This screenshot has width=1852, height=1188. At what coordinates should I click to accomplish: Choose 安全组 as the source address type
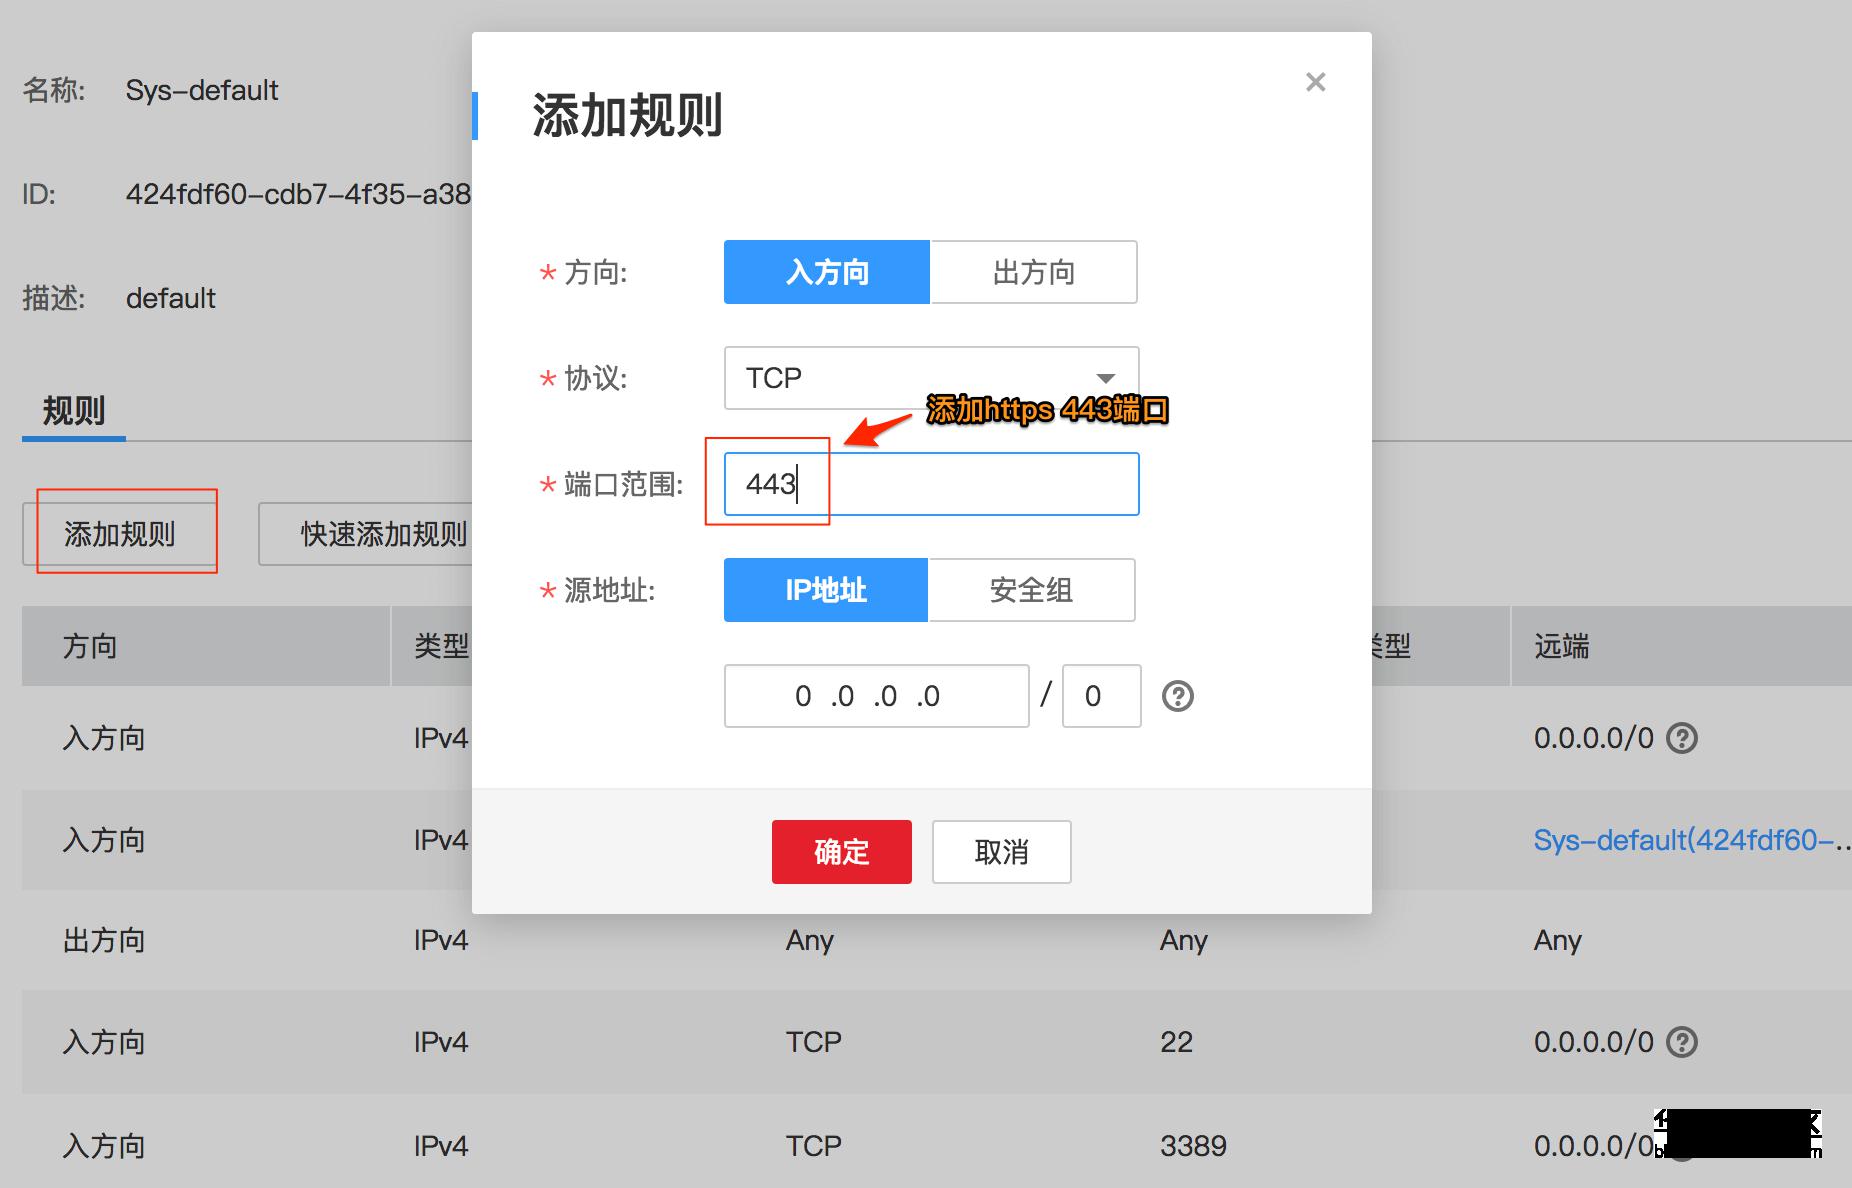click(x=1031, y=590)
